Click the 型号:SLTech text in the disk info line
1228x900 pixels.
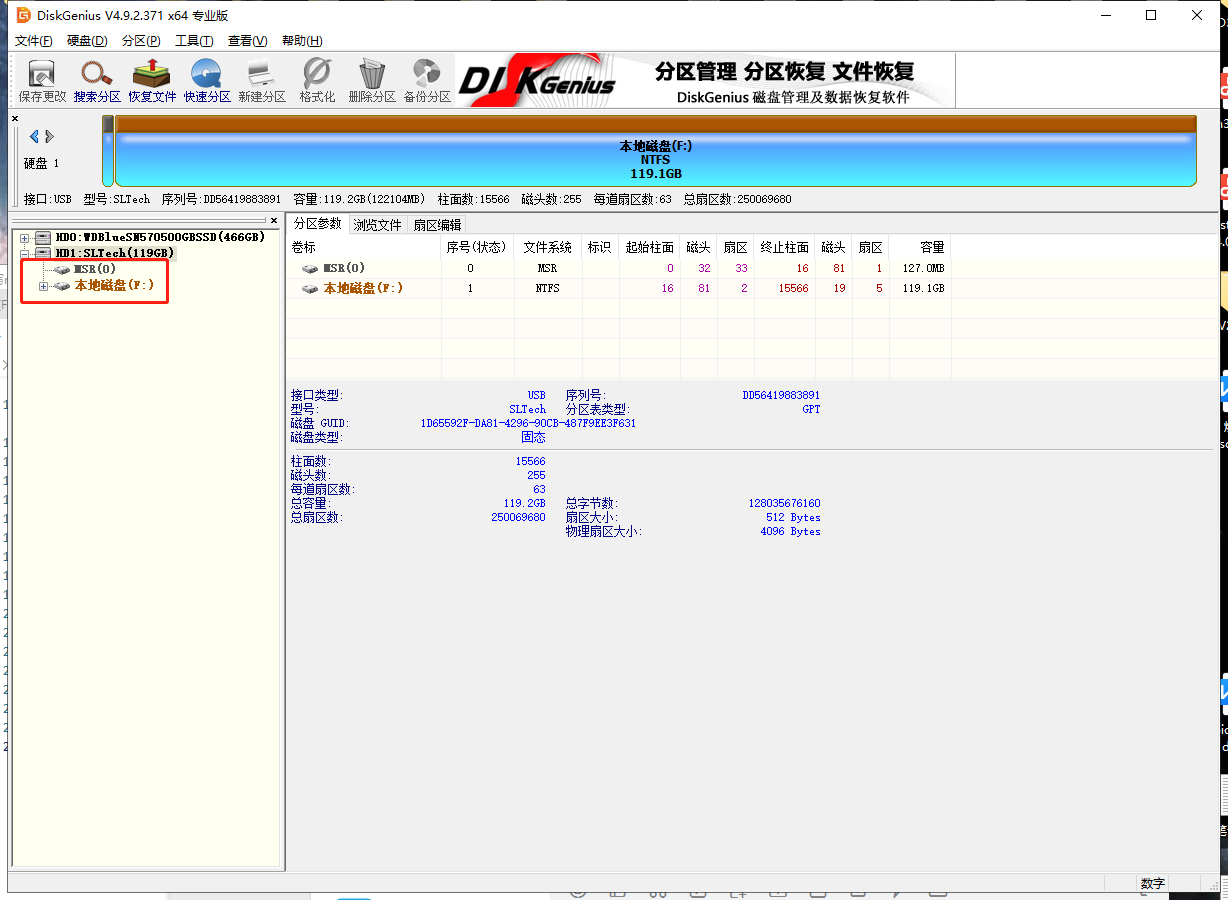pyautogui.click(x=117, y=199)
